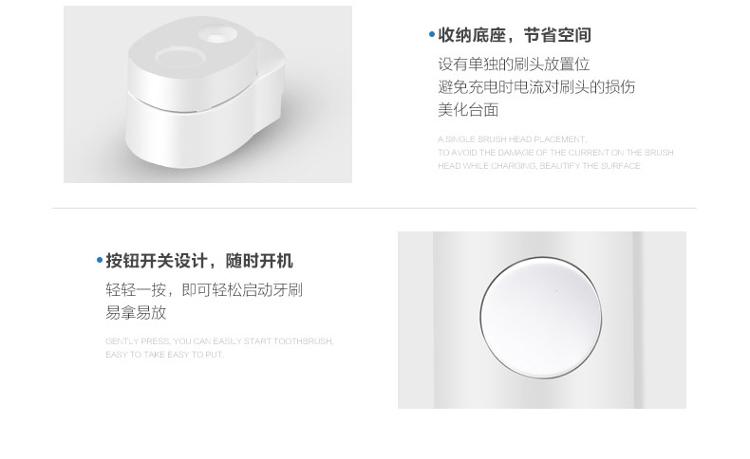
Task: Click the text line 避免充电时电流对刷头的损伤
Action: (x=536, y=87)
